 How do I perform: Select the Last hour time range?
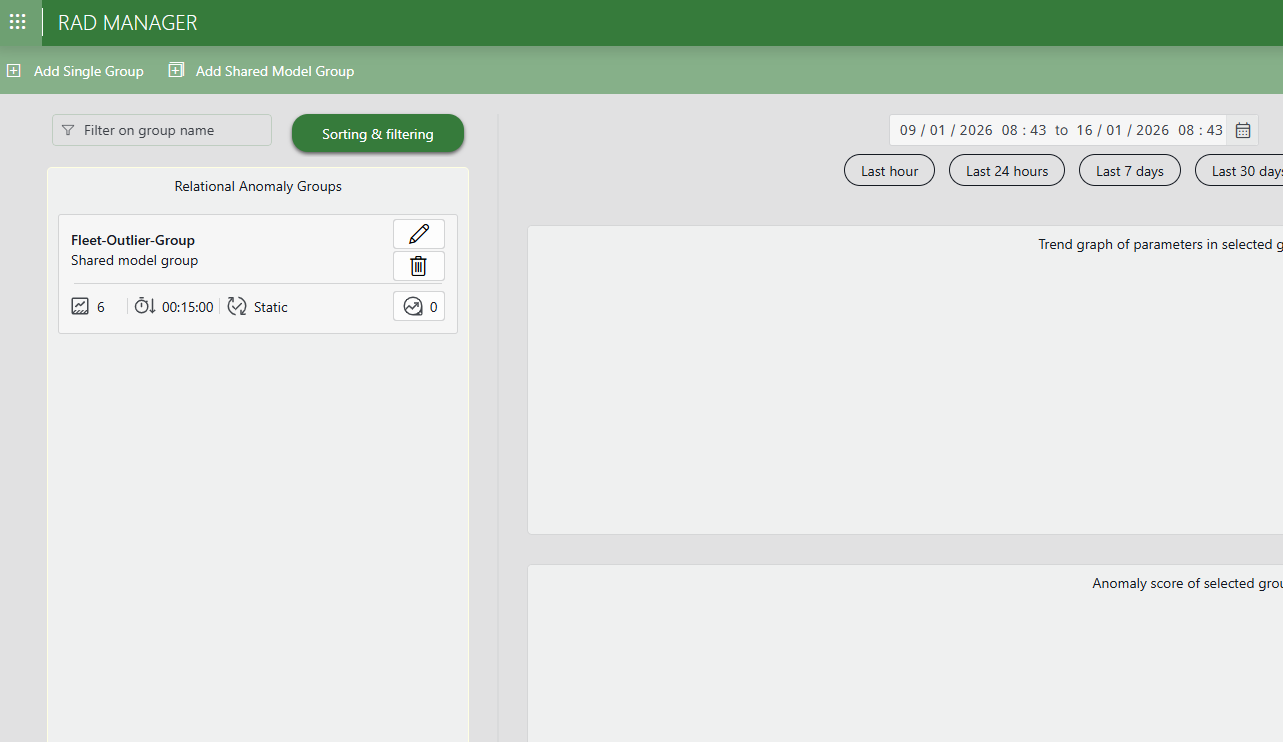coord(889,171)
